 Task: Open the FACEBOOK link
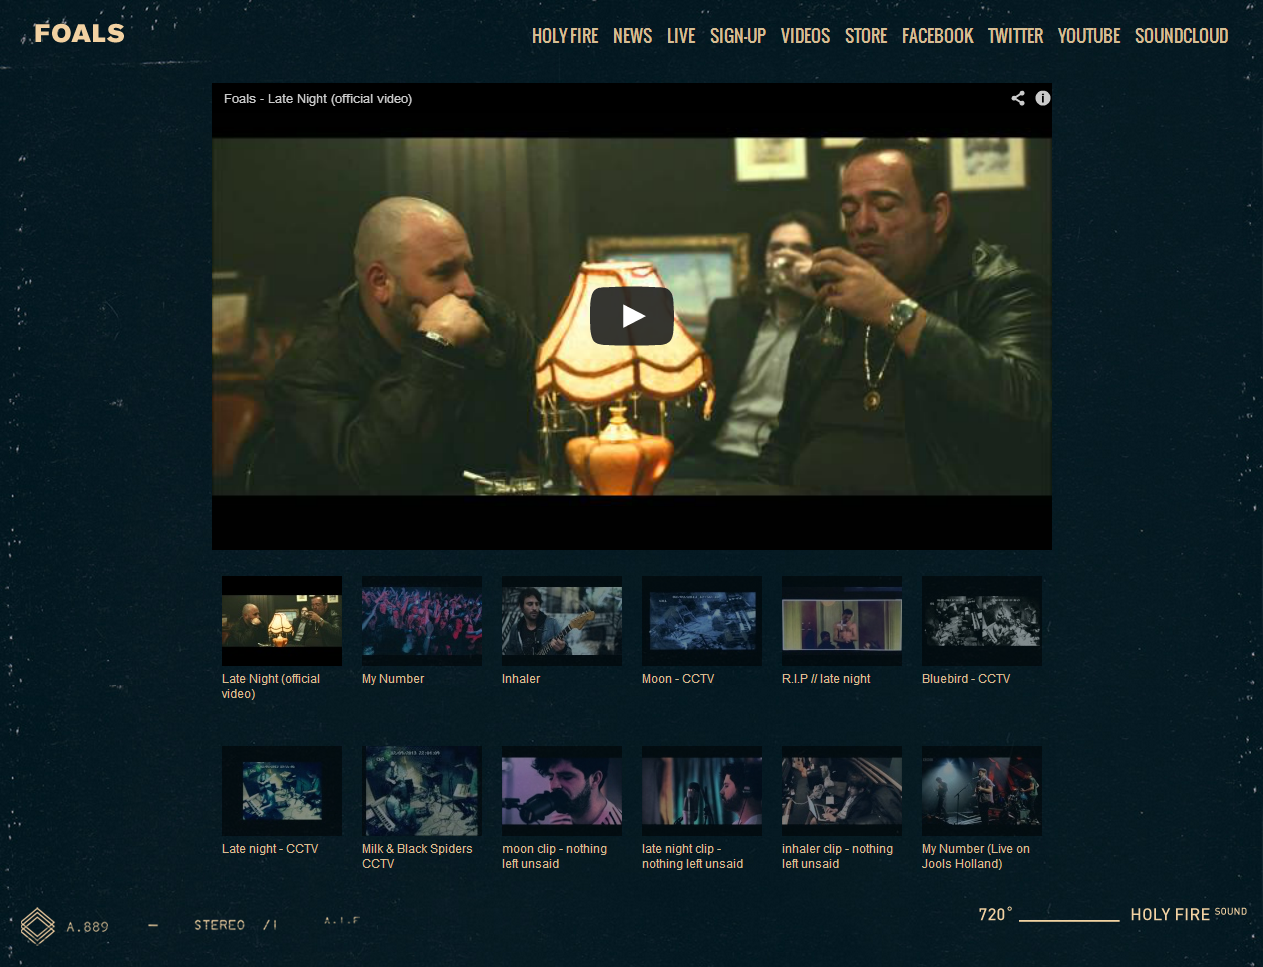(937, 36)
